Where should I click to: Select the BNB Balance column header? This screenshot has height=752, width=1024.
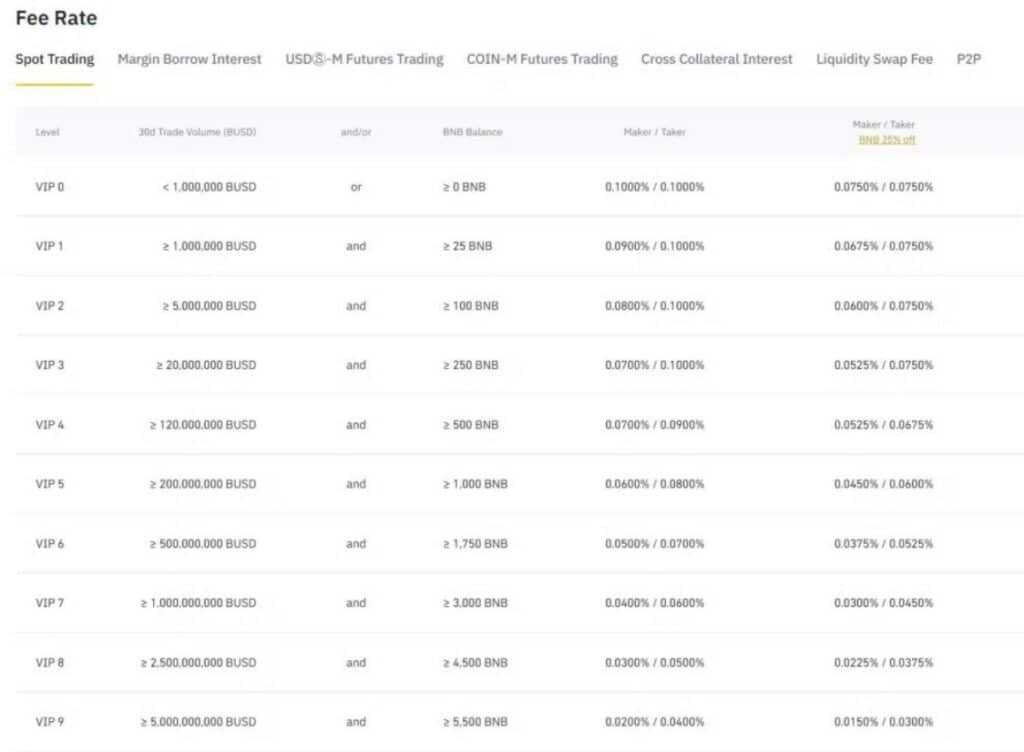click(x=471, y=131)
